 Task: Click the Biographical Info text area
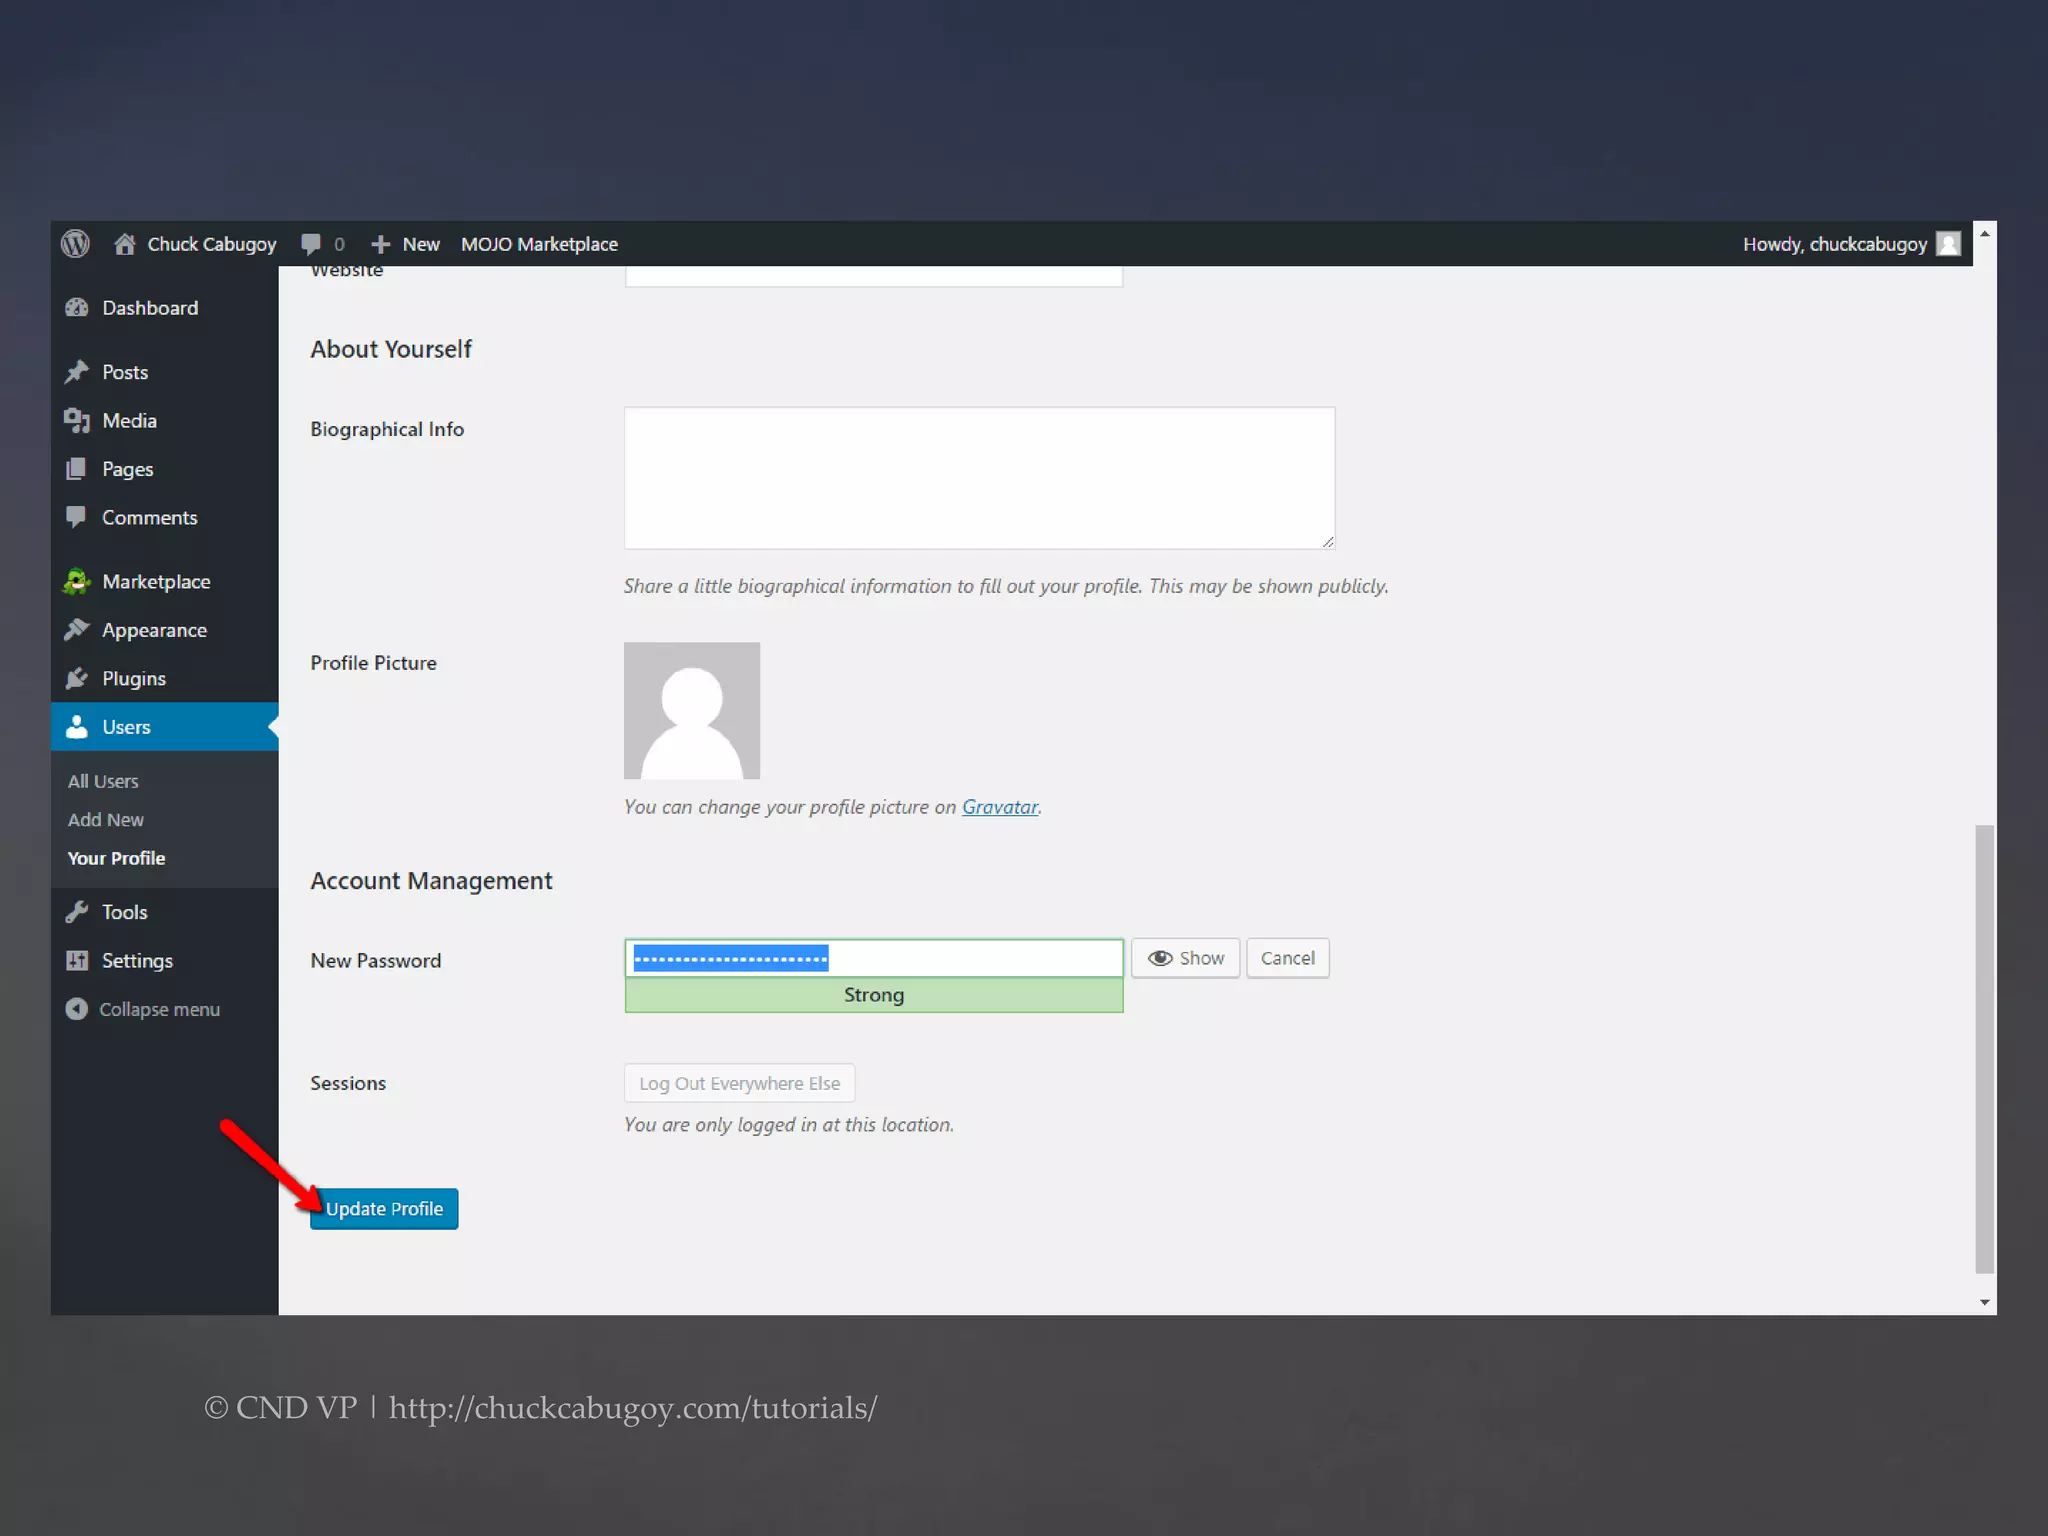[980, 478]
